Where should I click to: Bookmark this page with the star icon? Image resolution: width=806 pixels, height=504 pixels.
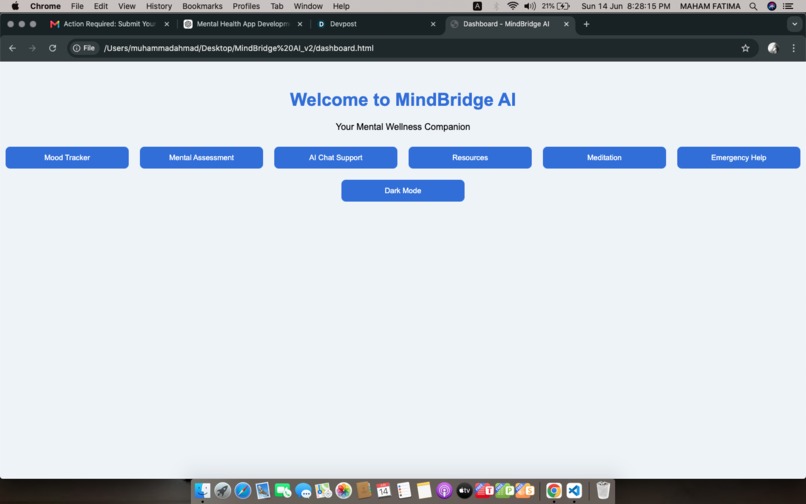click(745, 48)
